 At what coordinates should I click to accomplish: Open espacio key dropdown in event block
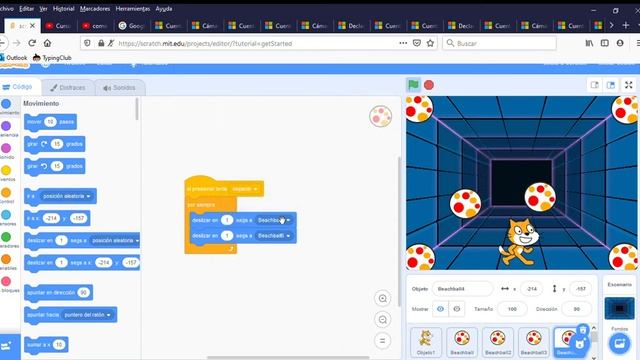coord(245,189)
